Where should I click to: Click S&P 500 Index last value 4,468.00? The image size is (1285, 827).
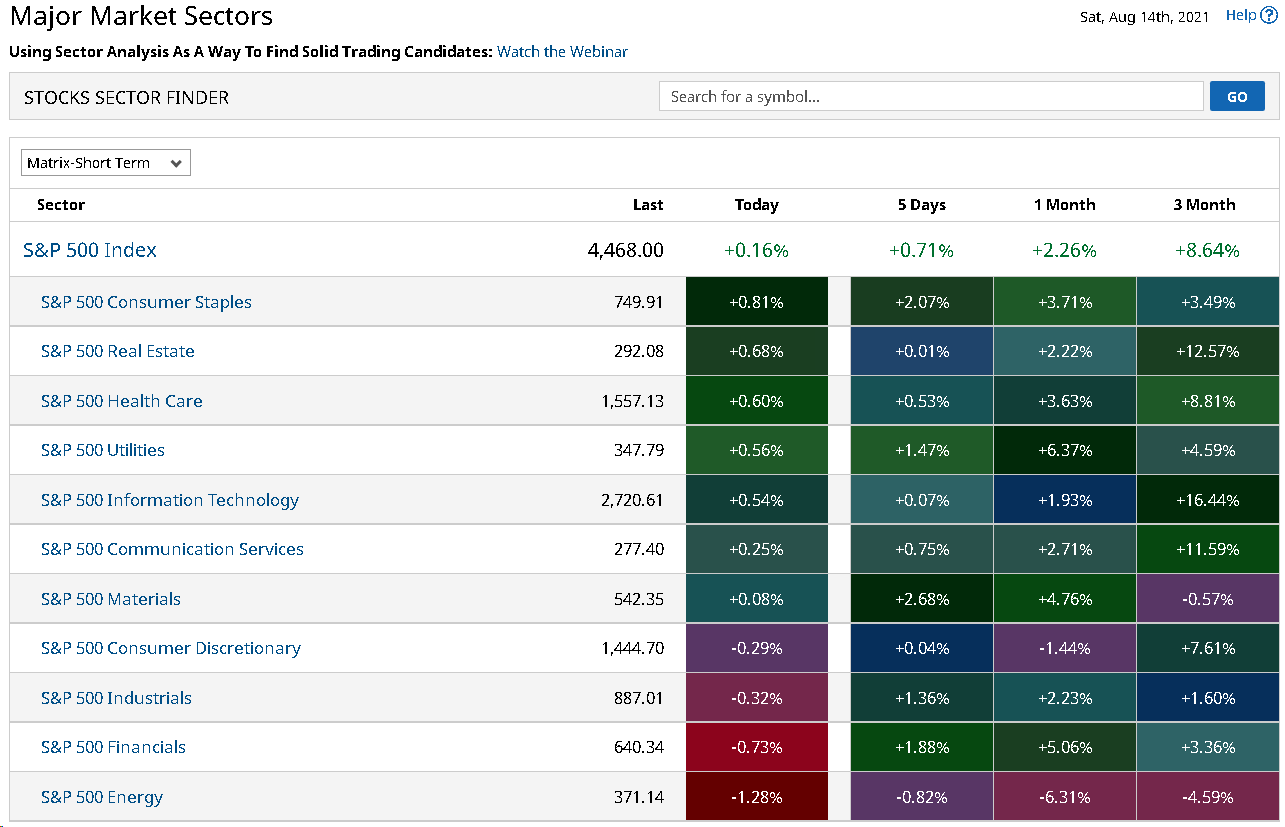(x=626, y=250)
